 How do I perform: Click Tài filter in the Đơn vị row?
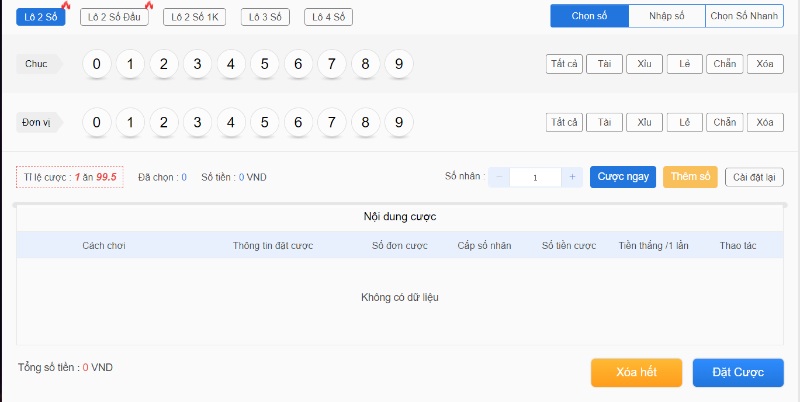point(604,123)
